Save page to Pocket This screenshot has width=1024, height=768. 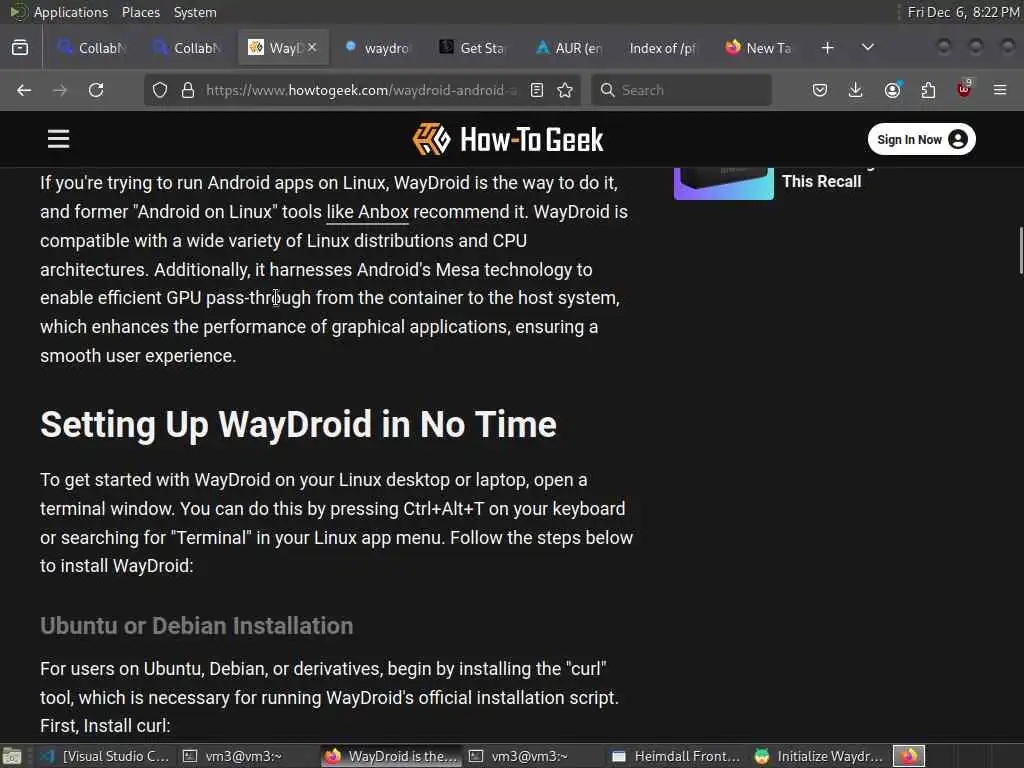[x=820, y=90]
